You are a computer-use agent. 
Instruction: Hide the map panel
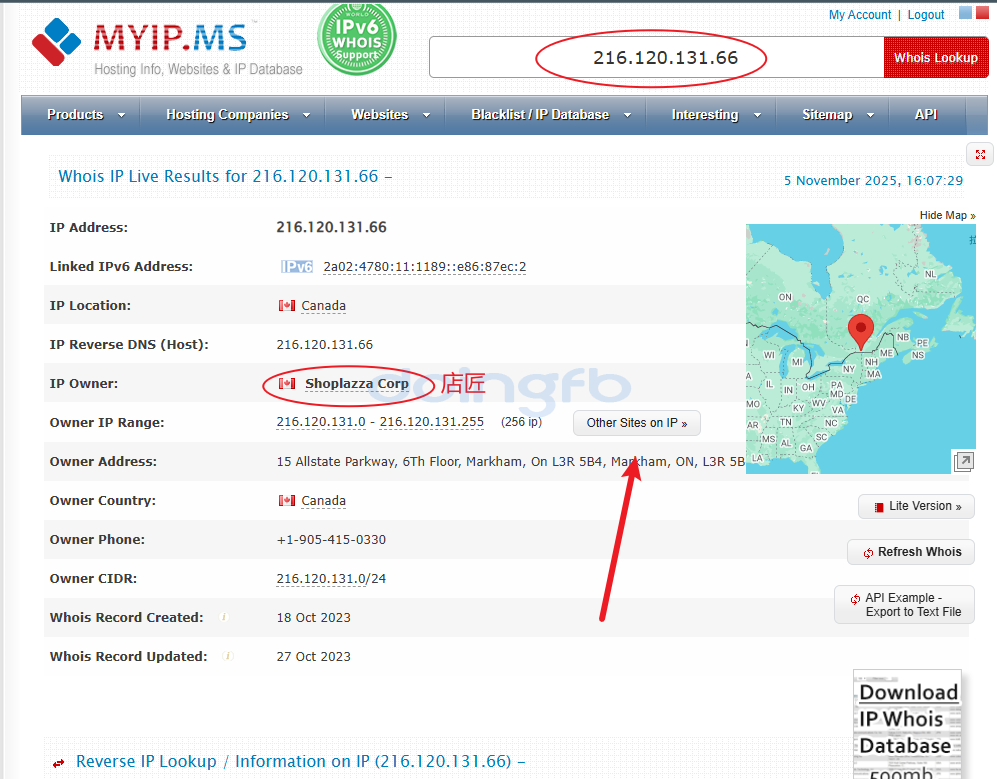pos(947,216)
